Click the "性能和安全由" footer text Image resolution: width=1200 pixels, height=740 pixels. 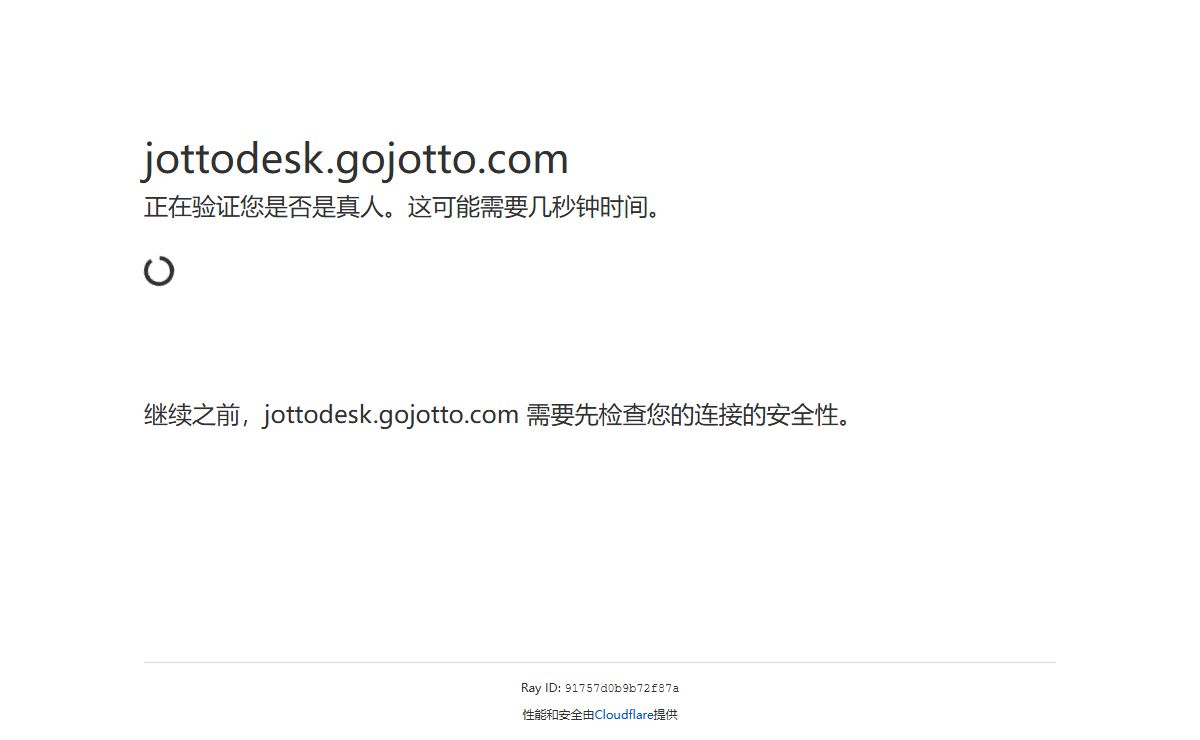[x=558, y=715]
